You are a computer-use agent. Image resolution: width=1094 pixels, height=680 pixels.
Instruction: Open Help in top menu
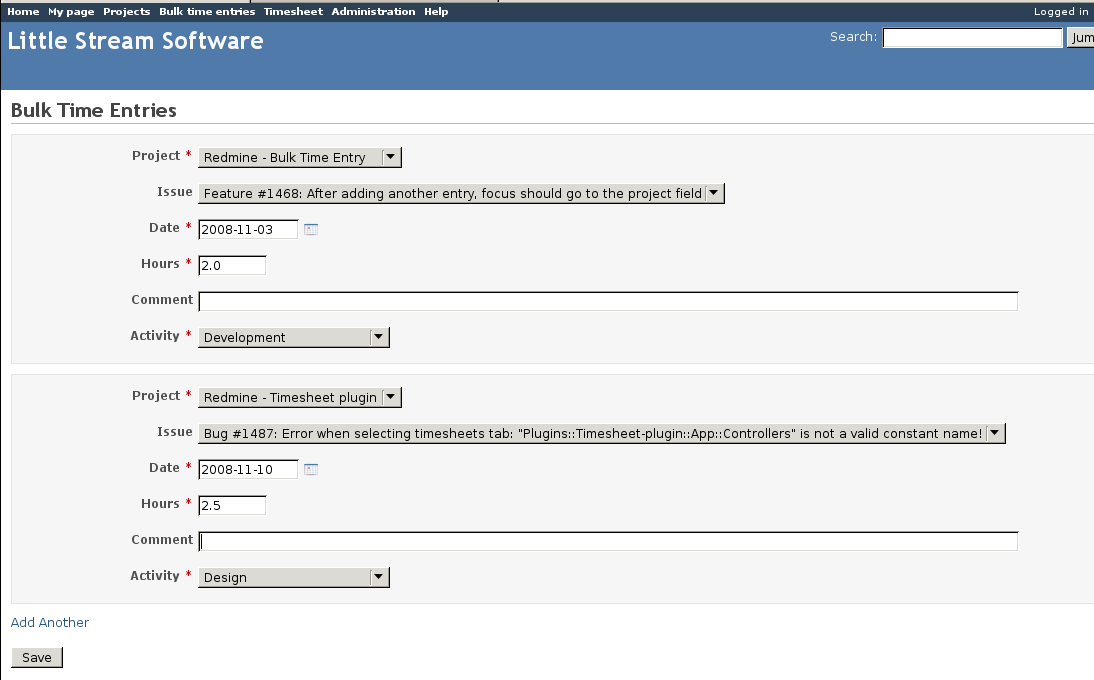pos(436,11)
